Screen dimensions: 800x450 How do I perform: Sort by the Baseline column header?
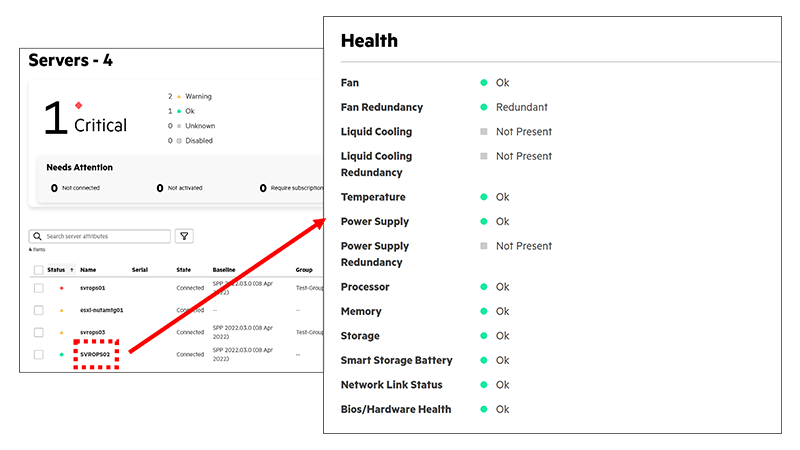coord(224,270)
